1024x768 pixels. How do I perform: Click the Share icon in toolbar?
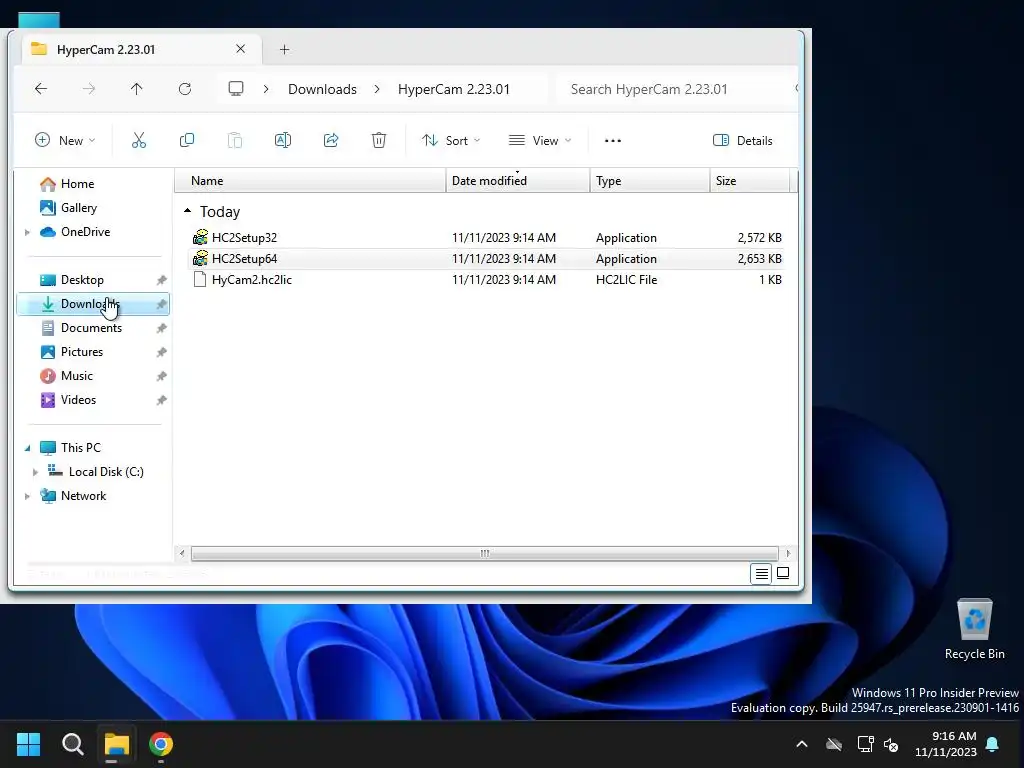[x=331, y=140]
